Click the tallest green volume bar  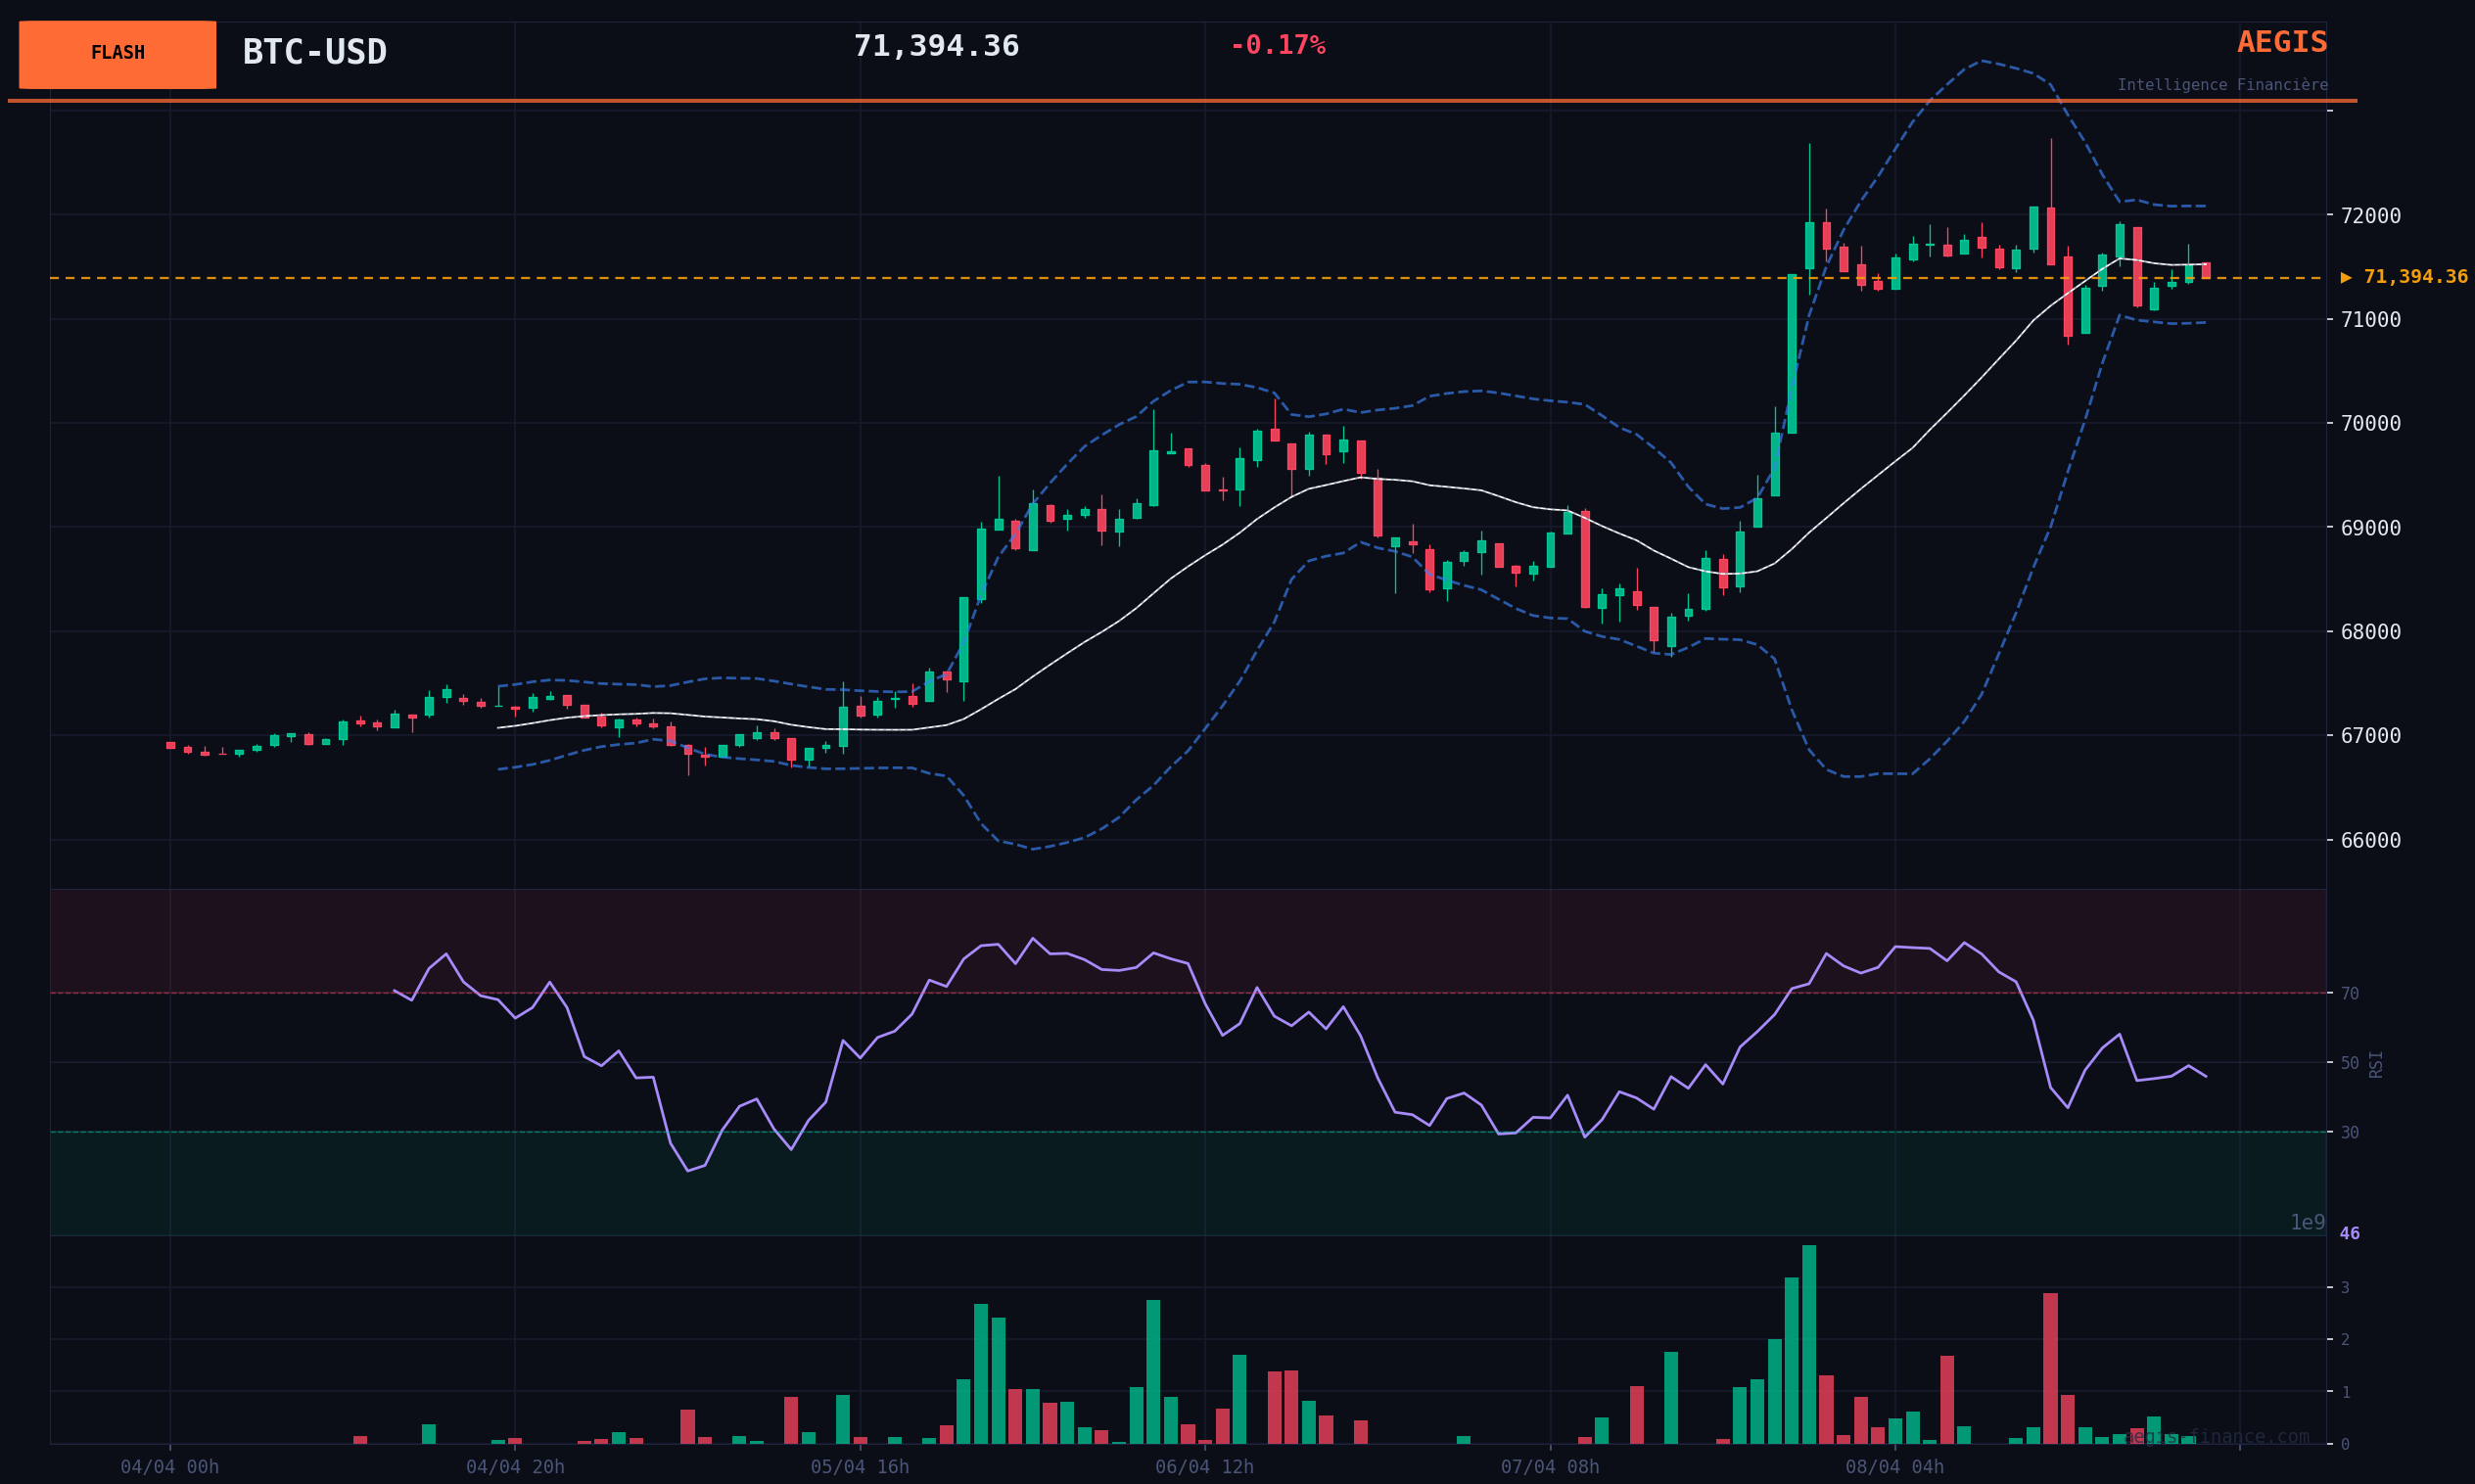click(x=1809, y=1344)
